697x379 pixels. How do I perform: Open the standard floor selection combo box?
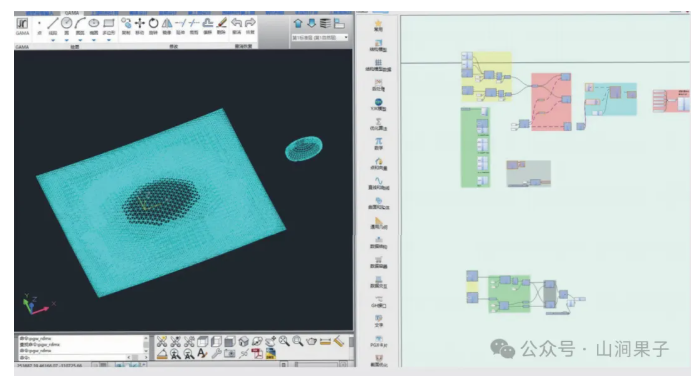coord(320,38)
